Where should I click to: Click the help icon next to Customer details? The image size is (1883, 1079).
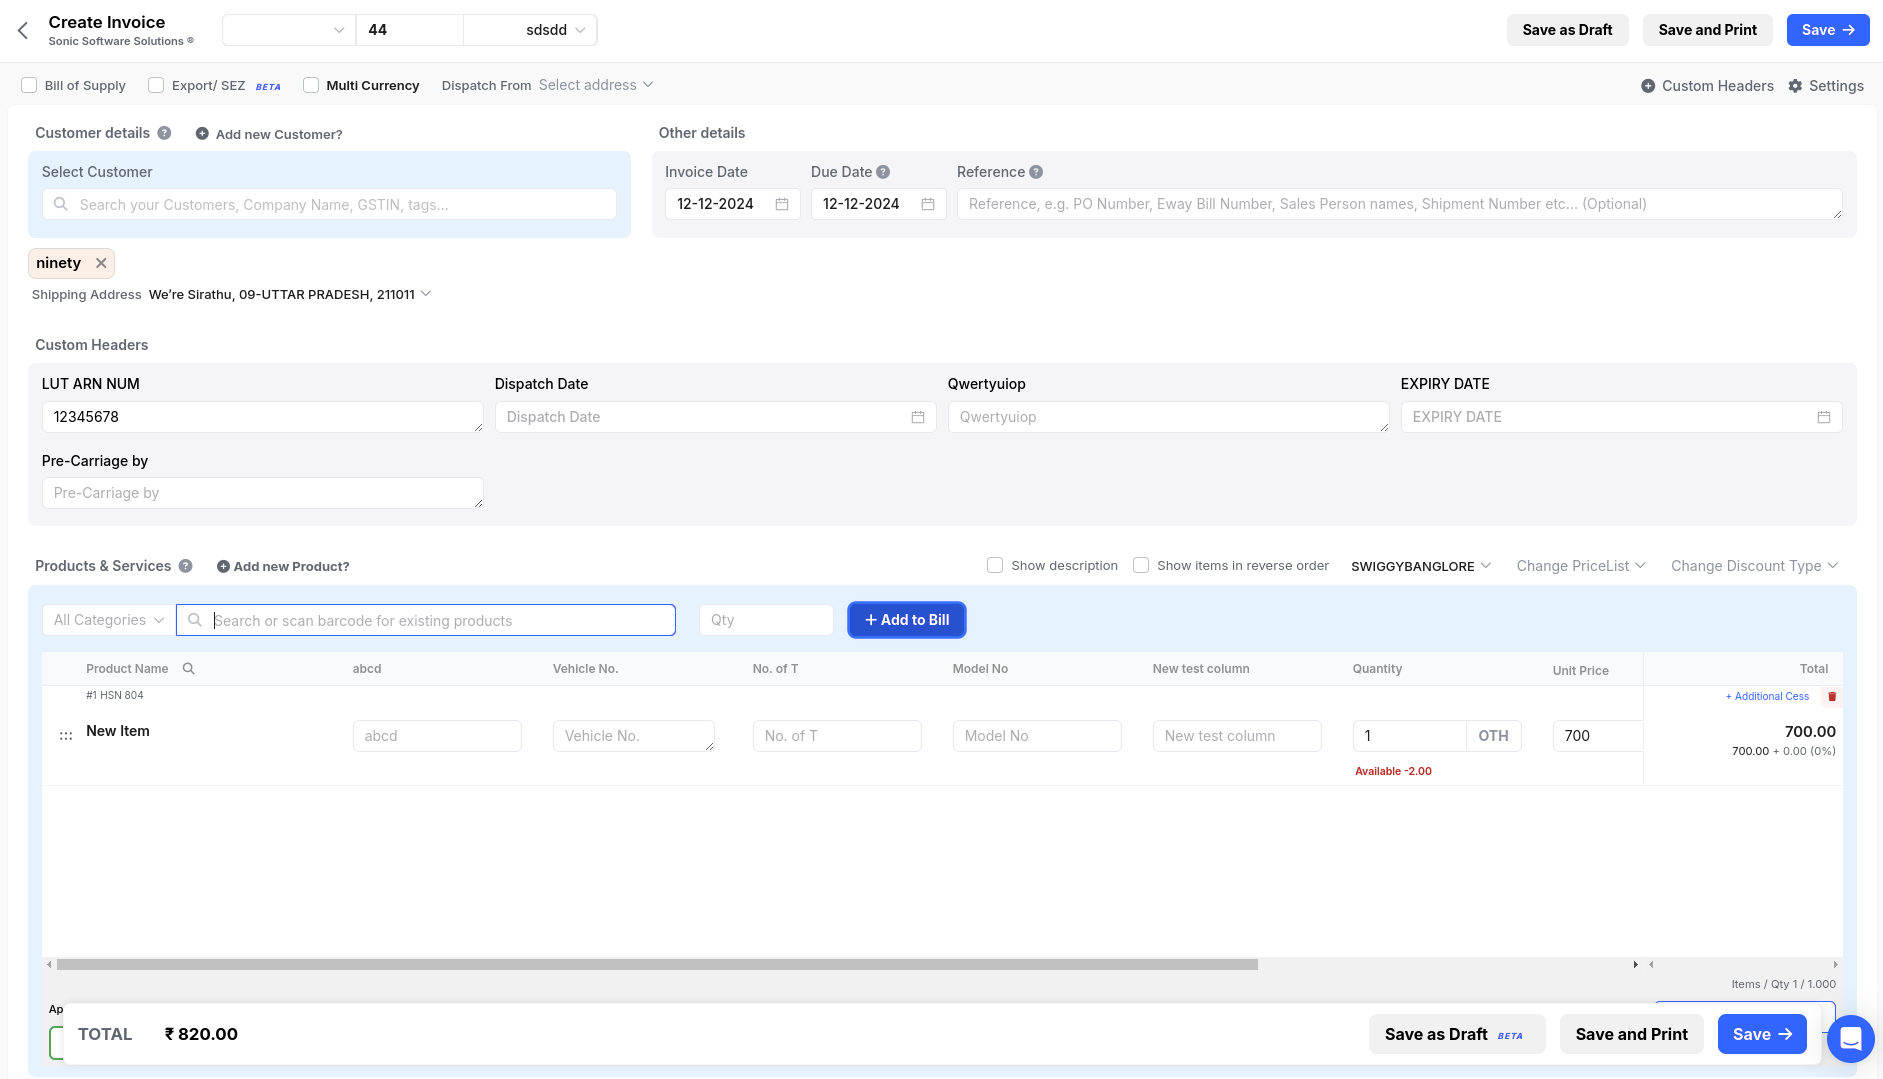(x=164, y=133)
